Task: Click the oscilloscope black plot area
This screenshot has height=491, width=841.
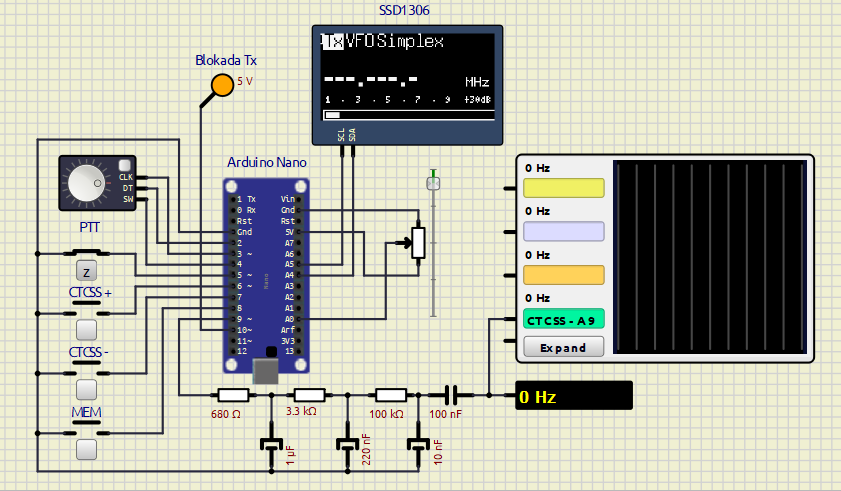Action: coord(710,257)
